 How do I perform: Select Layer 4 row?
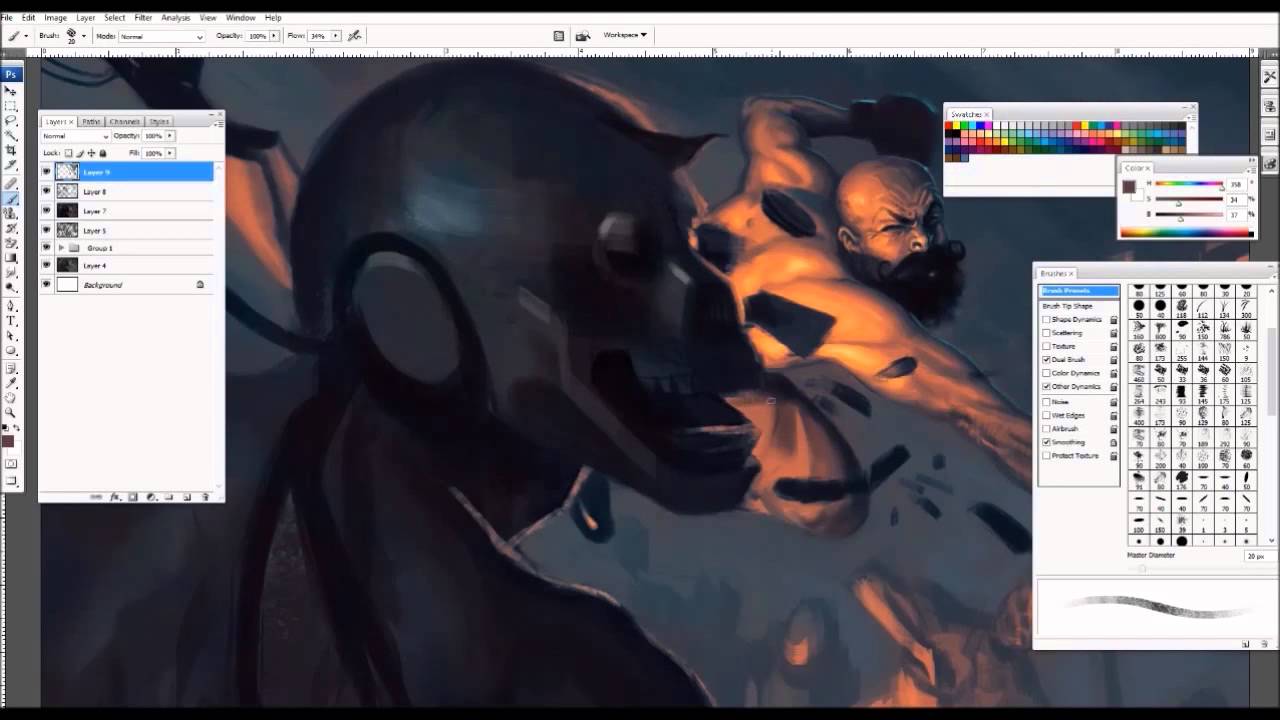[127, 265]
